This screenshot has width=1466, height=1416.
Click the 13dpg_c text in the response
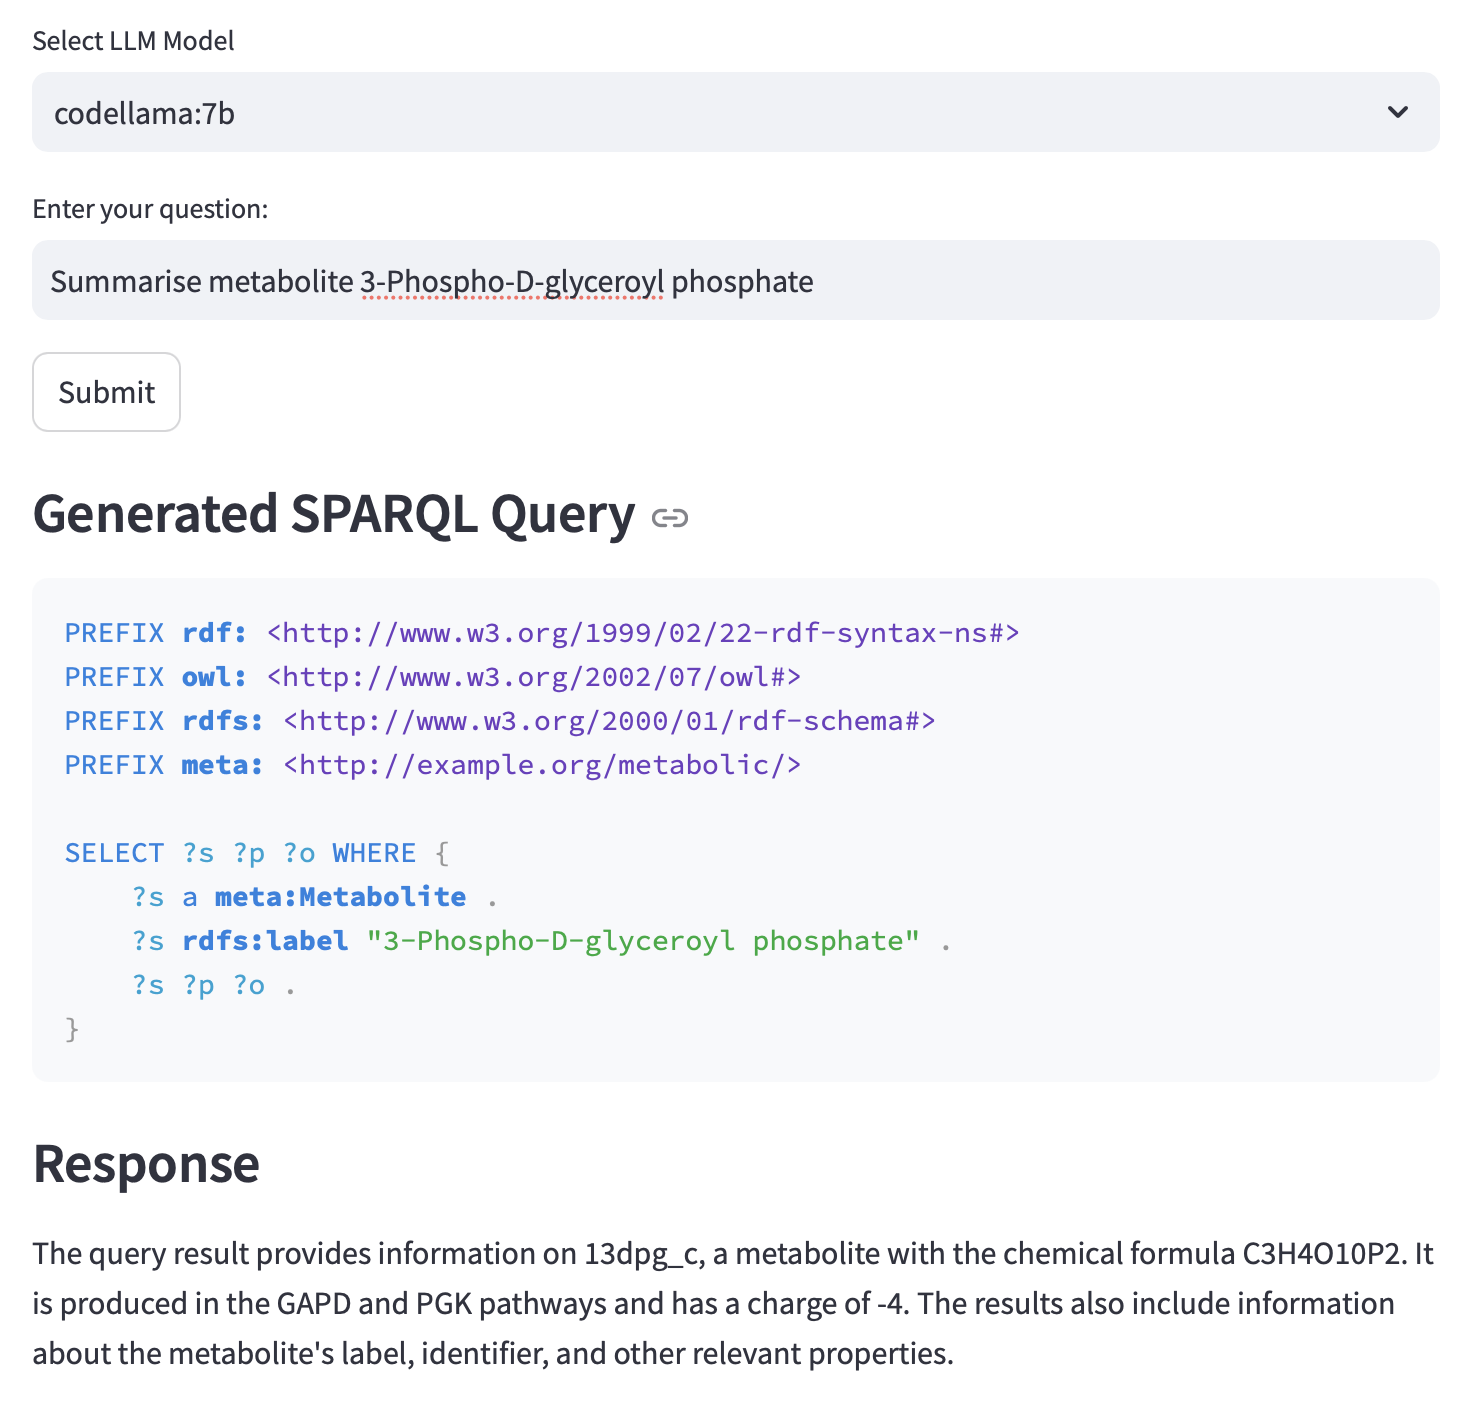click(x=644, y=1254)
